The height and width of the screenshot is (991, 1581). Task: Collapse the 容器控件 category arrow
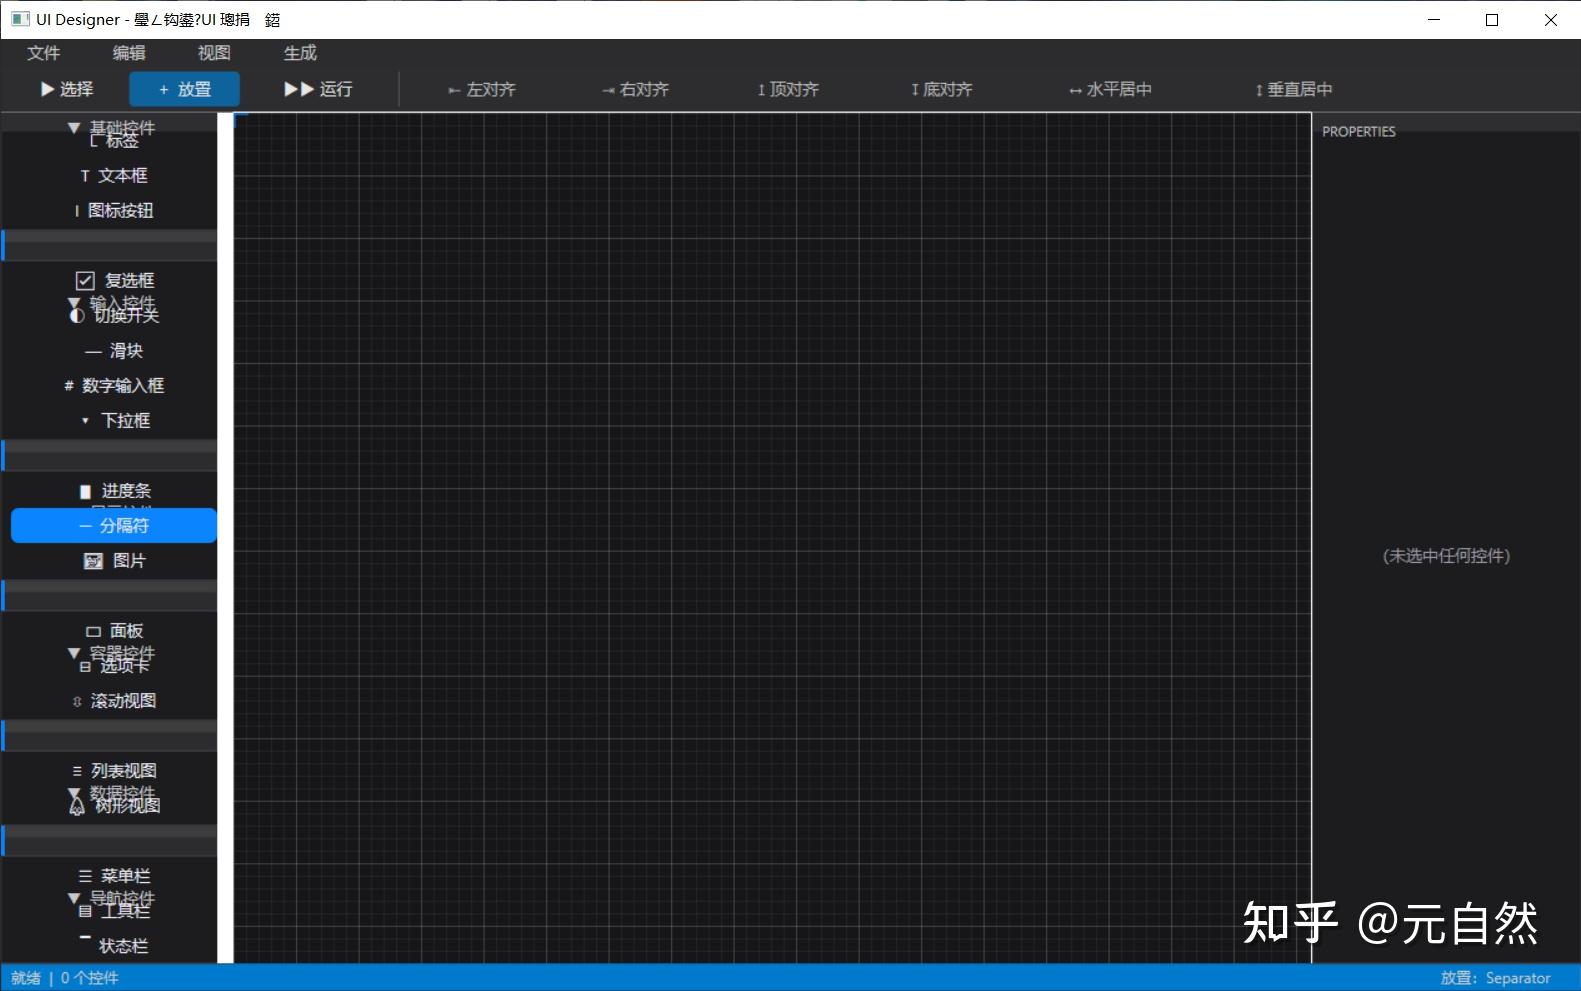point(73,652)
